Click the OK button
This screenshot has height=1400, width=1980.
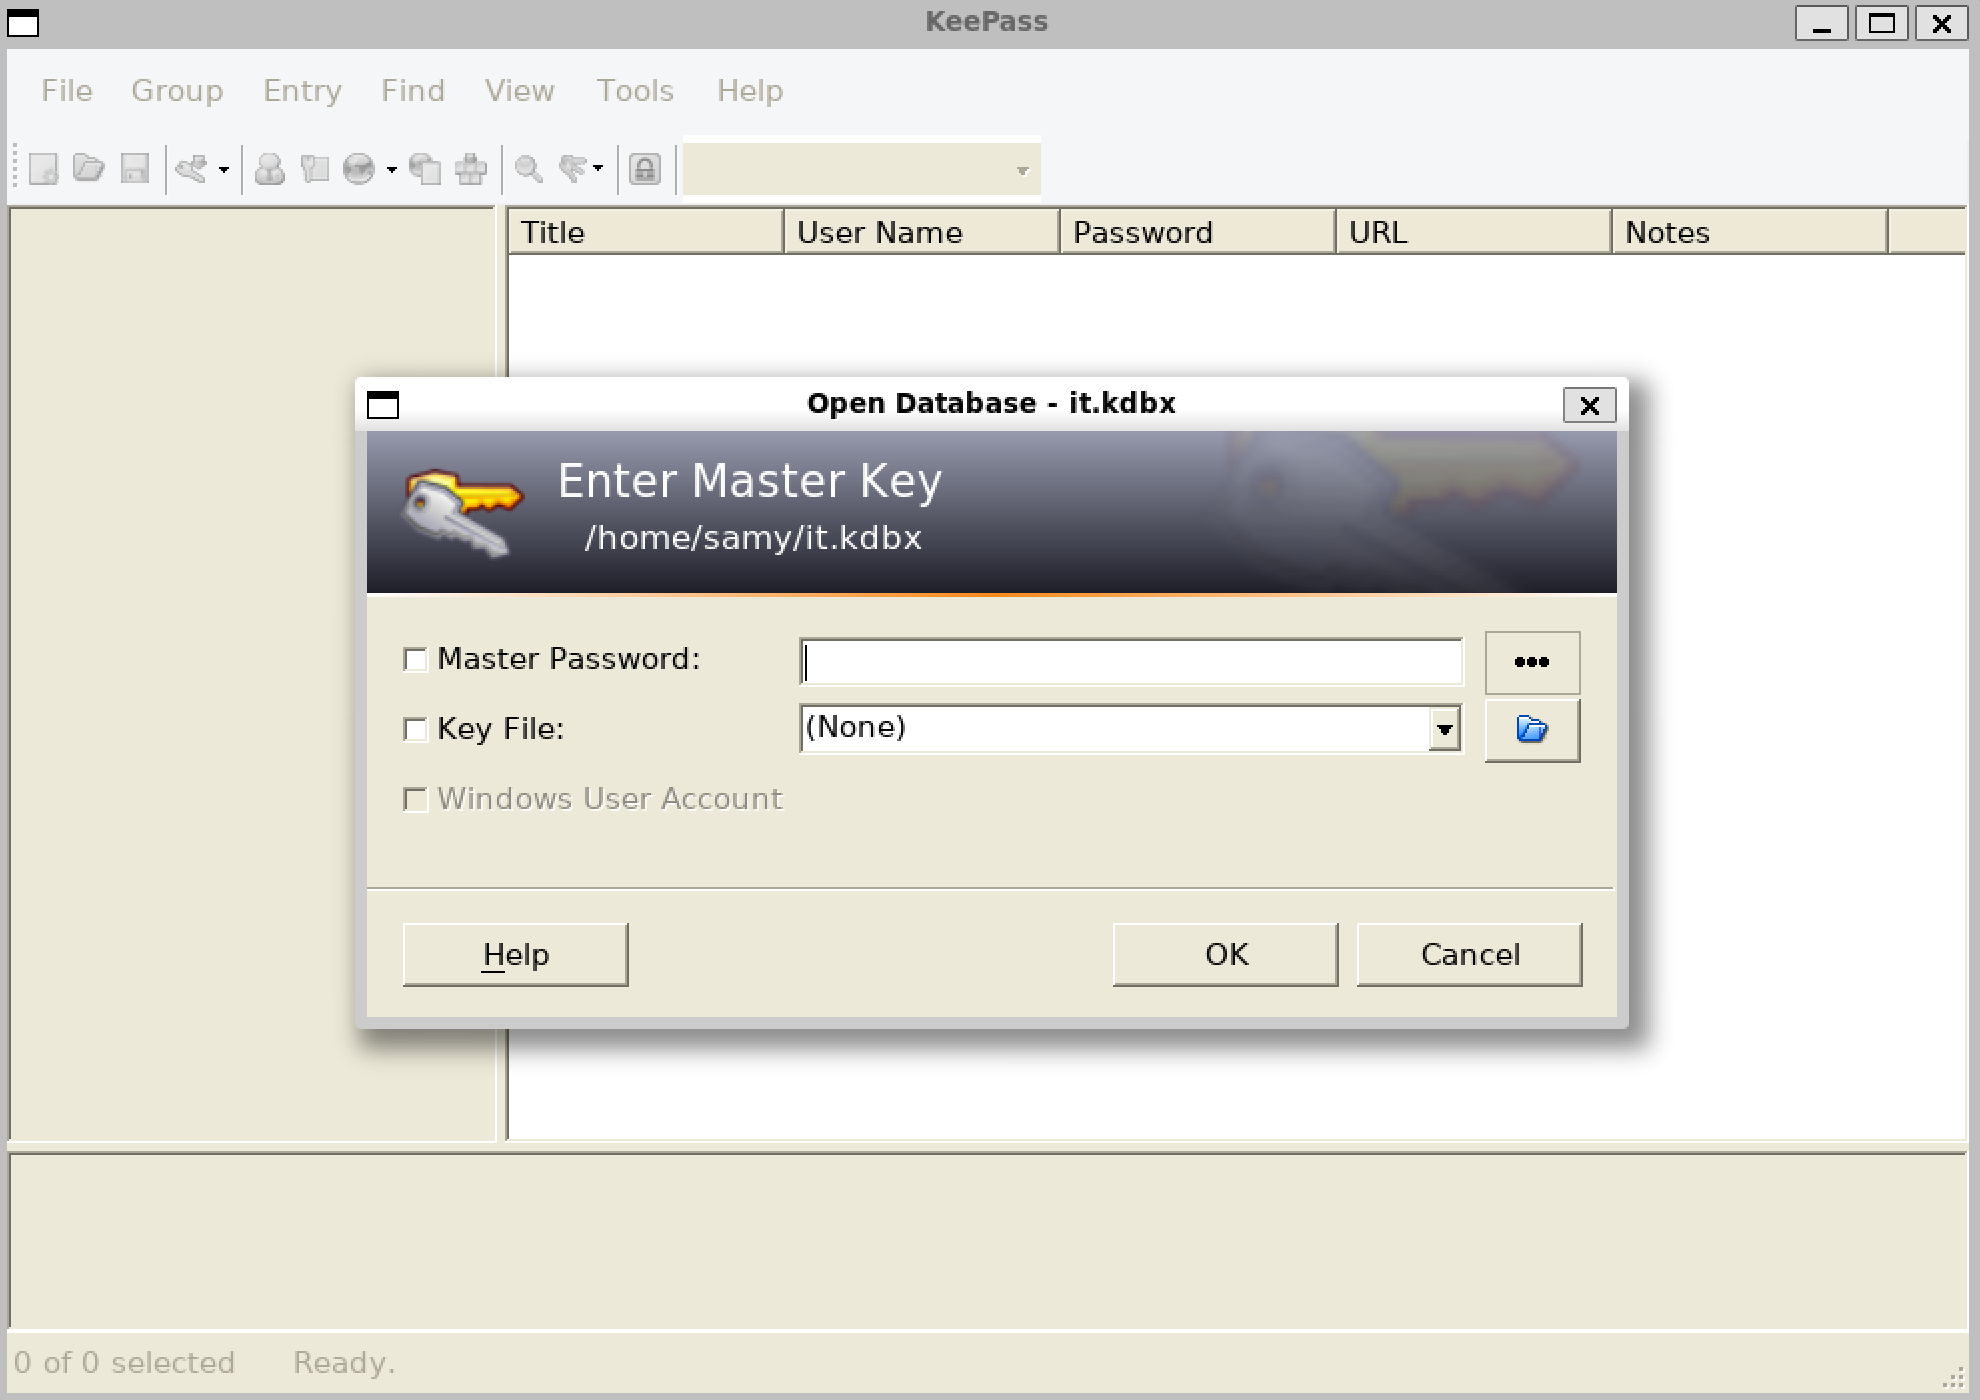(x=1225, y=955)
